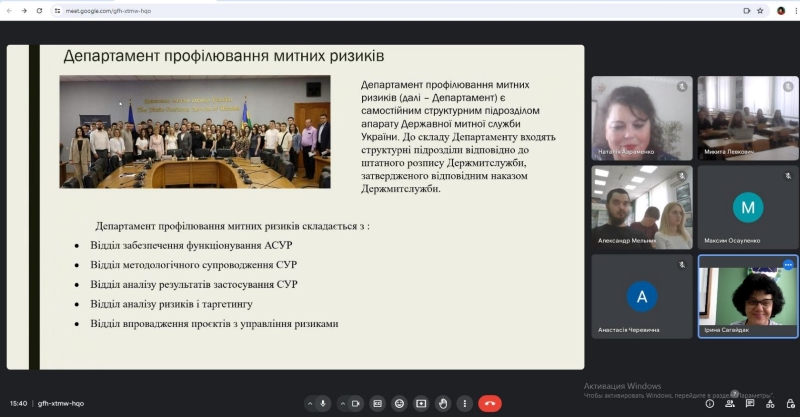Click muted mic icon on Анастасія Черевична's tile
Image resolution: width=800 pixels, height=417 pixels.
coord(682,265)
